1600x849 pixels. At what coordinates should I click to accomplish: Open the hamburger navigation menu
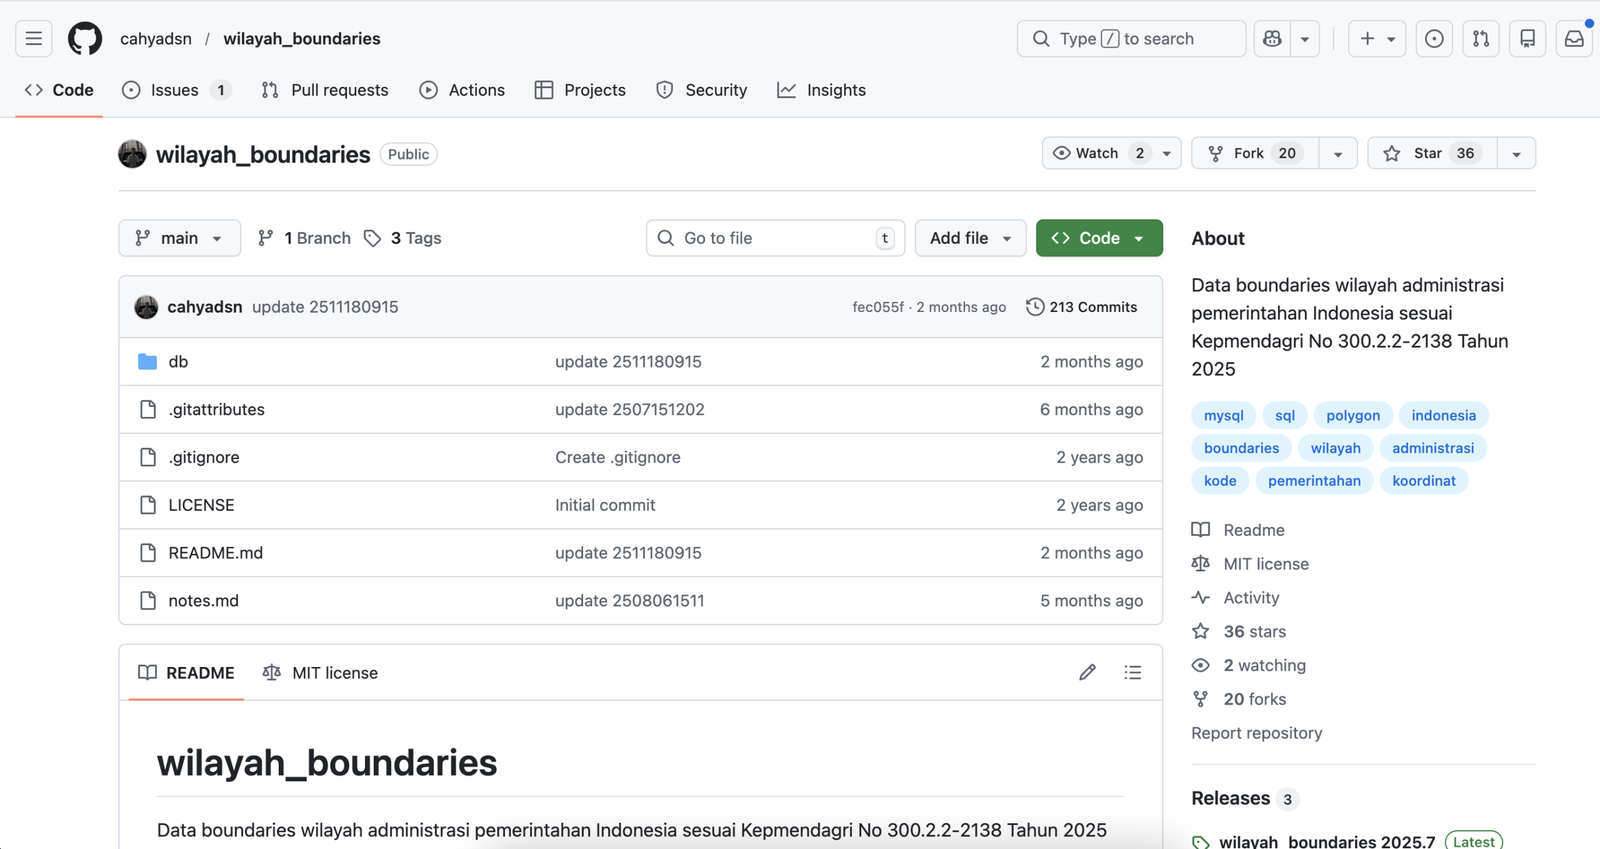tap(34, 39)
